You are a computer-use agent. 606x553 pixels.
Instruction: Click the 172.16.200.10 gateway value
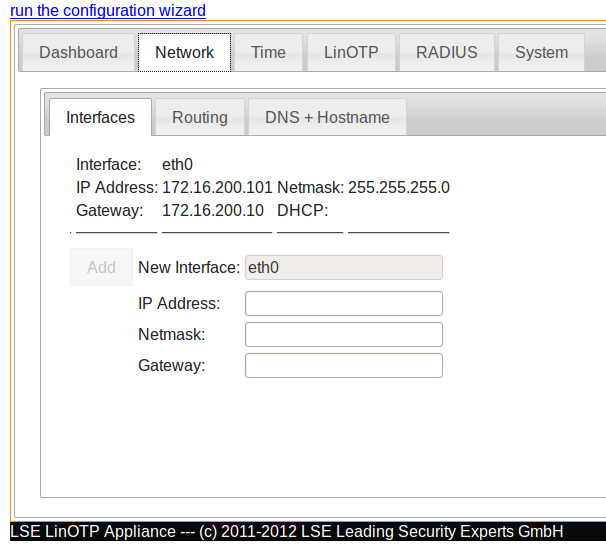(x=213, y=210)
